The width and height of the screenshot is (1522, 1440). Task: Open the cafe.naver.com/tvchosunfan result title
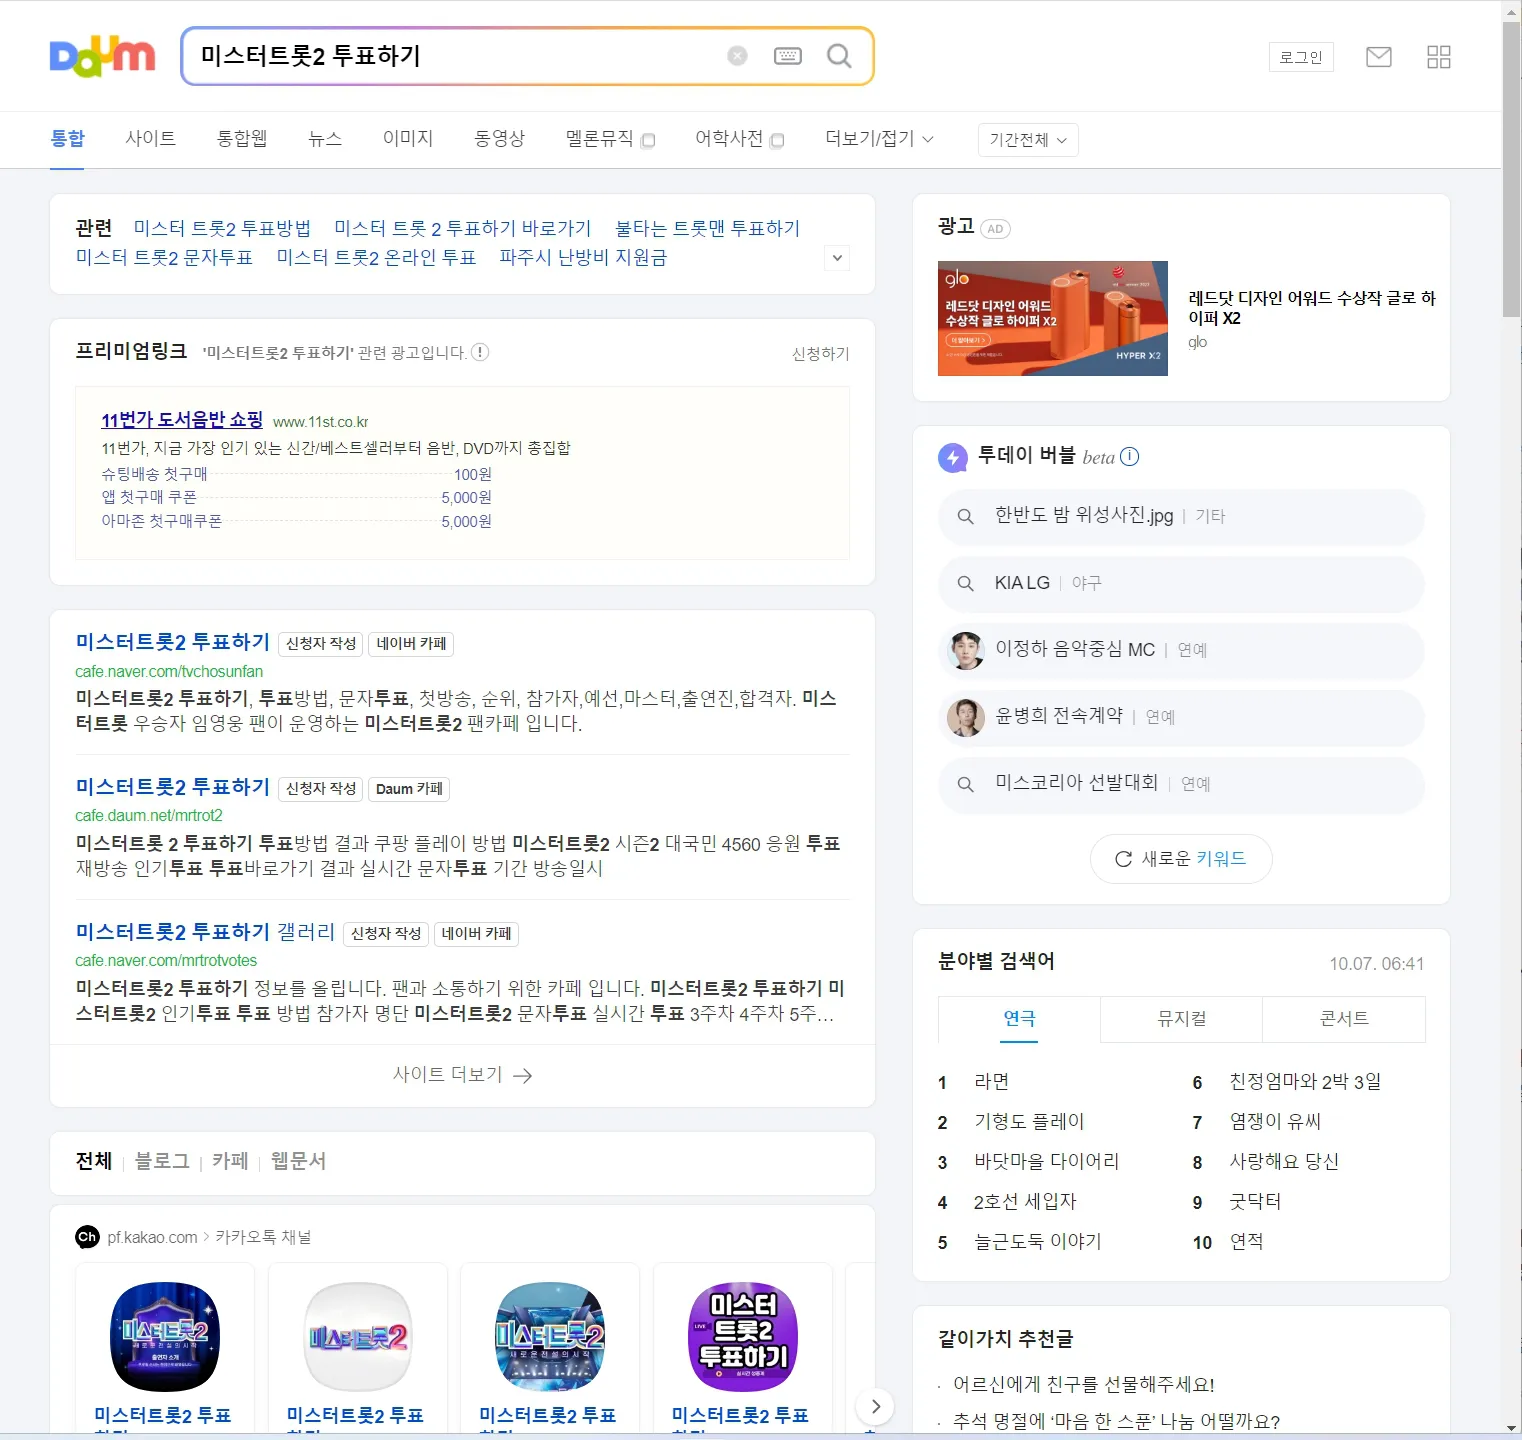coord(173,642)
